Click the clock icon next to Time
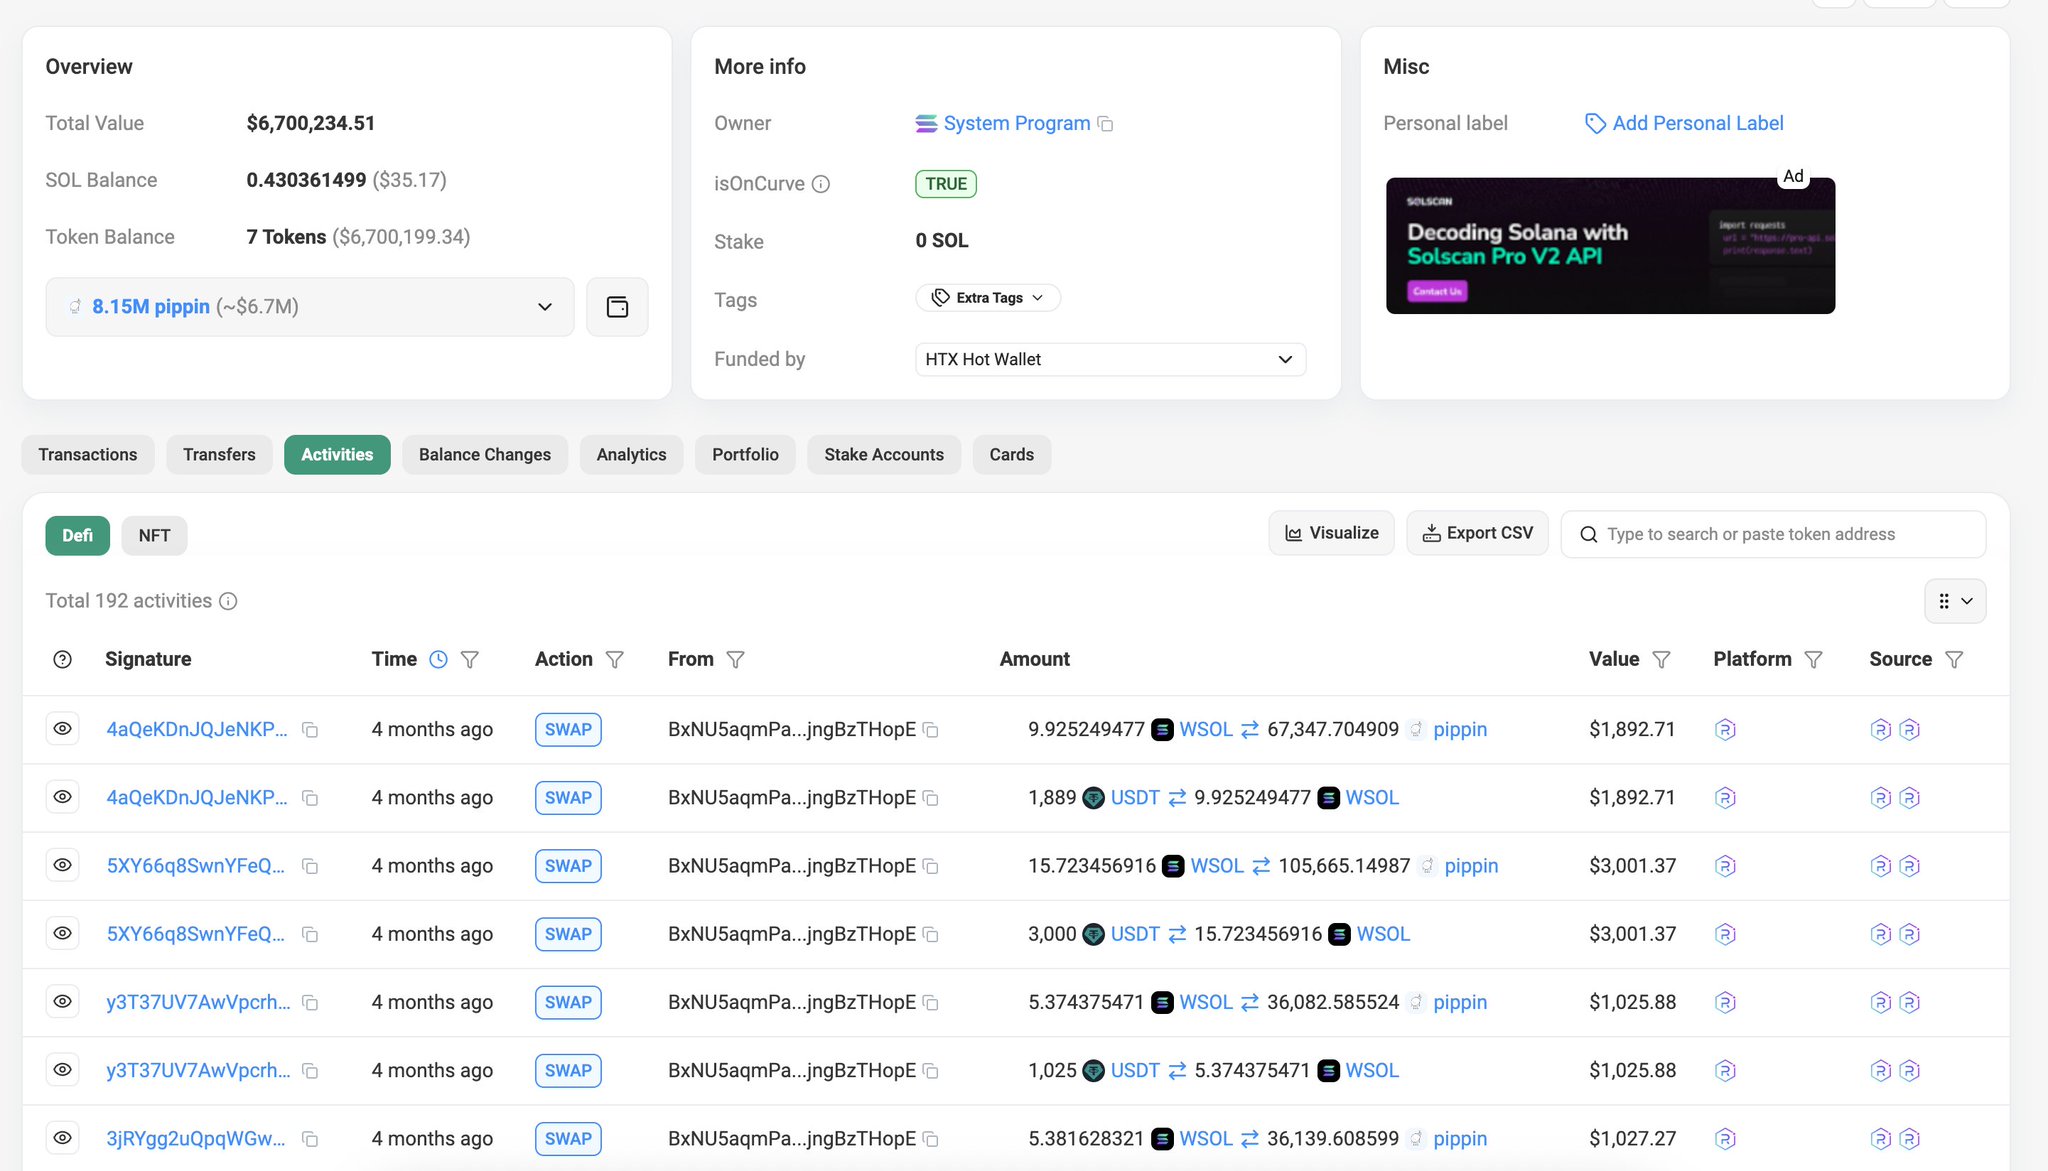This screenshot has height=1171, width=2048. (438, 659)
